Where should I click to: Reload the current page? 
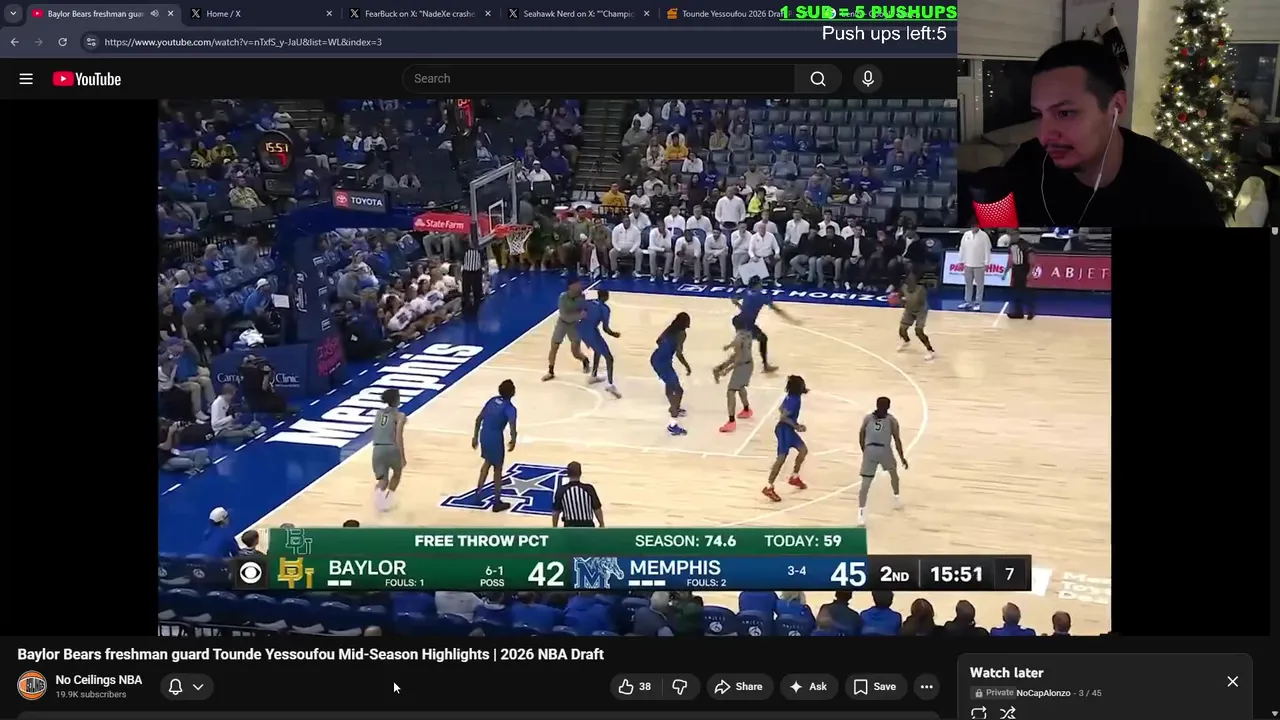click(x=62, y=42)
